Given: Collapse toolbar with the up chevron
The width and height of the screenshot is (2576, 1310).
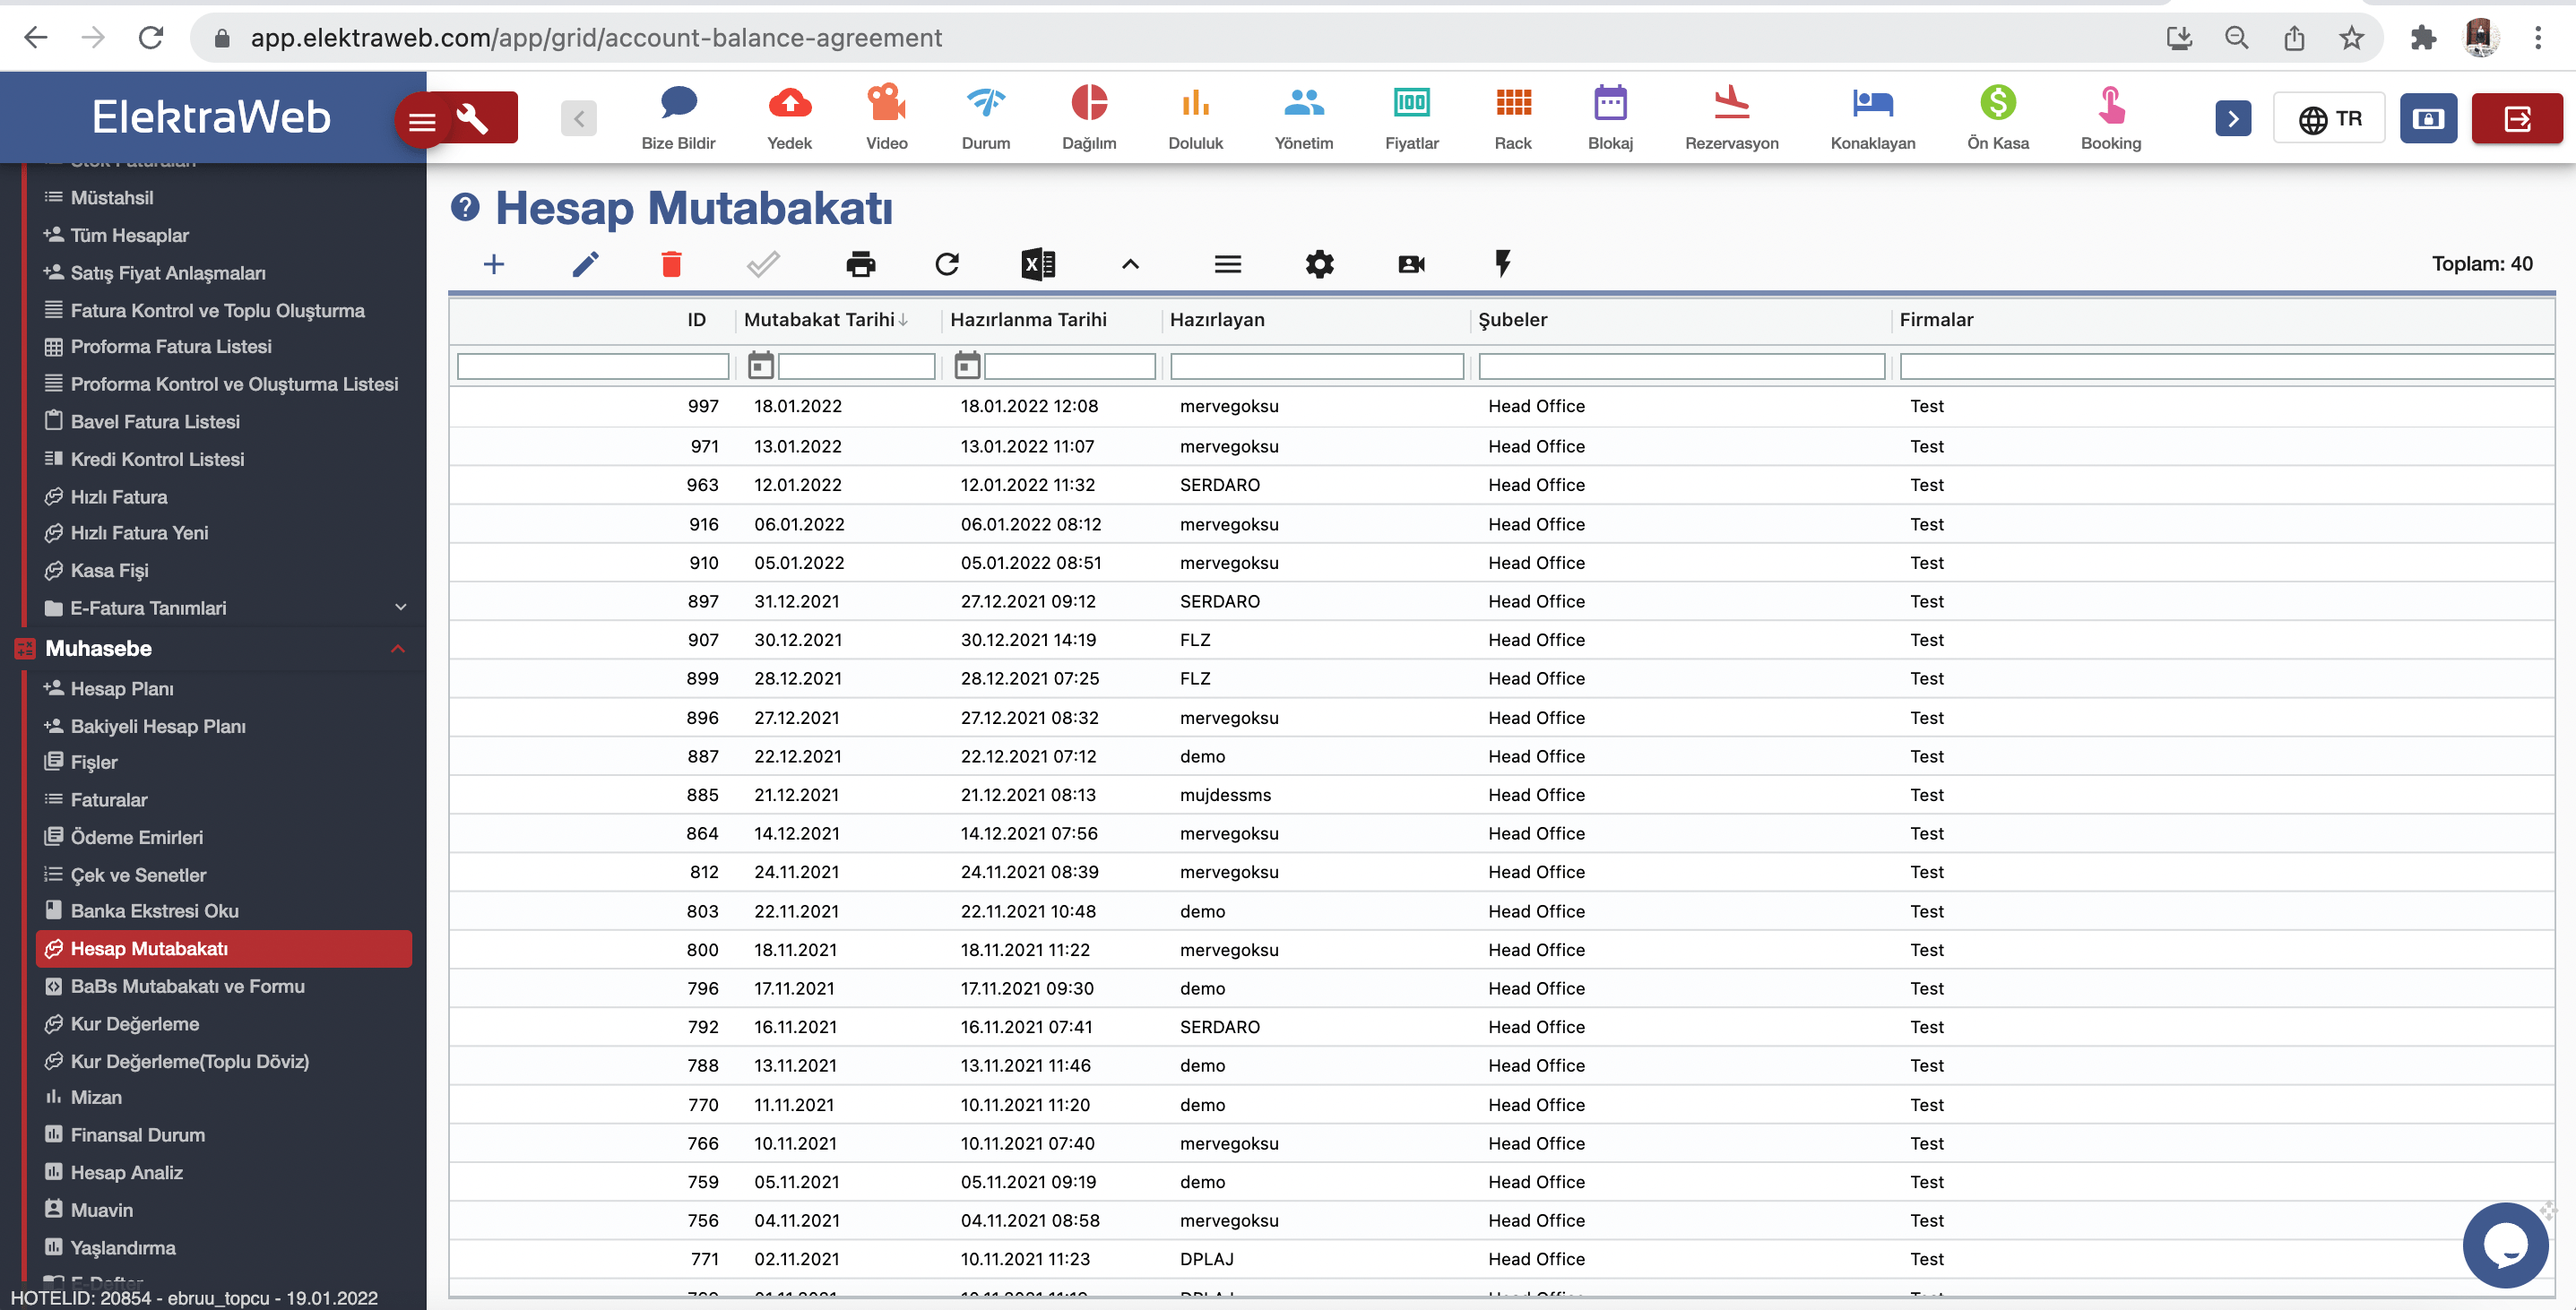Looking at the screenshot, I should [1130, 264].
